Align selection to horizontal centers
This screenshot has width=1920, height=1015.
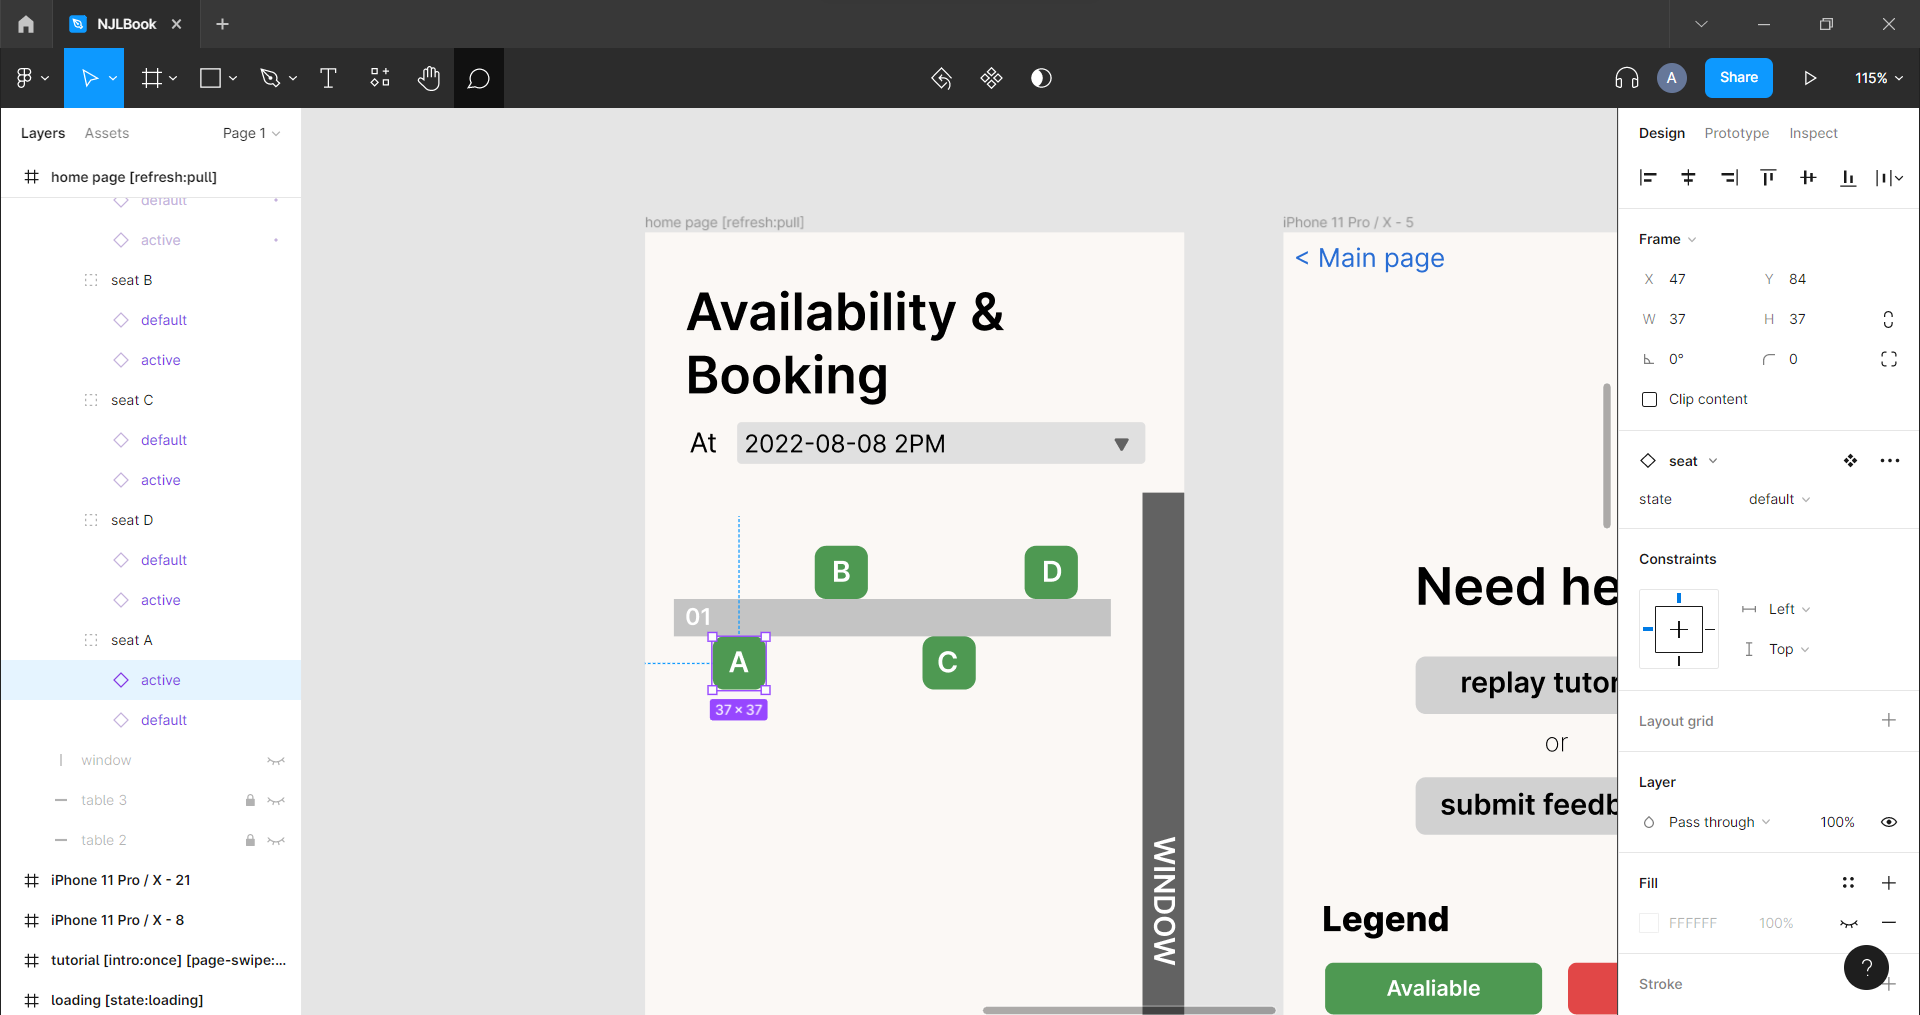coord(1688,178)
